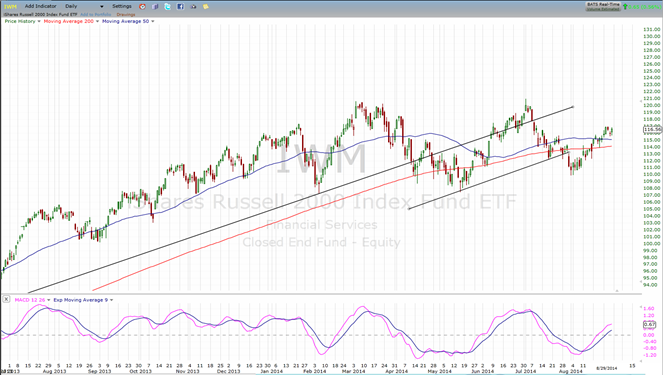Click the Add to Portfolio link
This screenshot has width=663, height=375.
[x=96, y=14]
